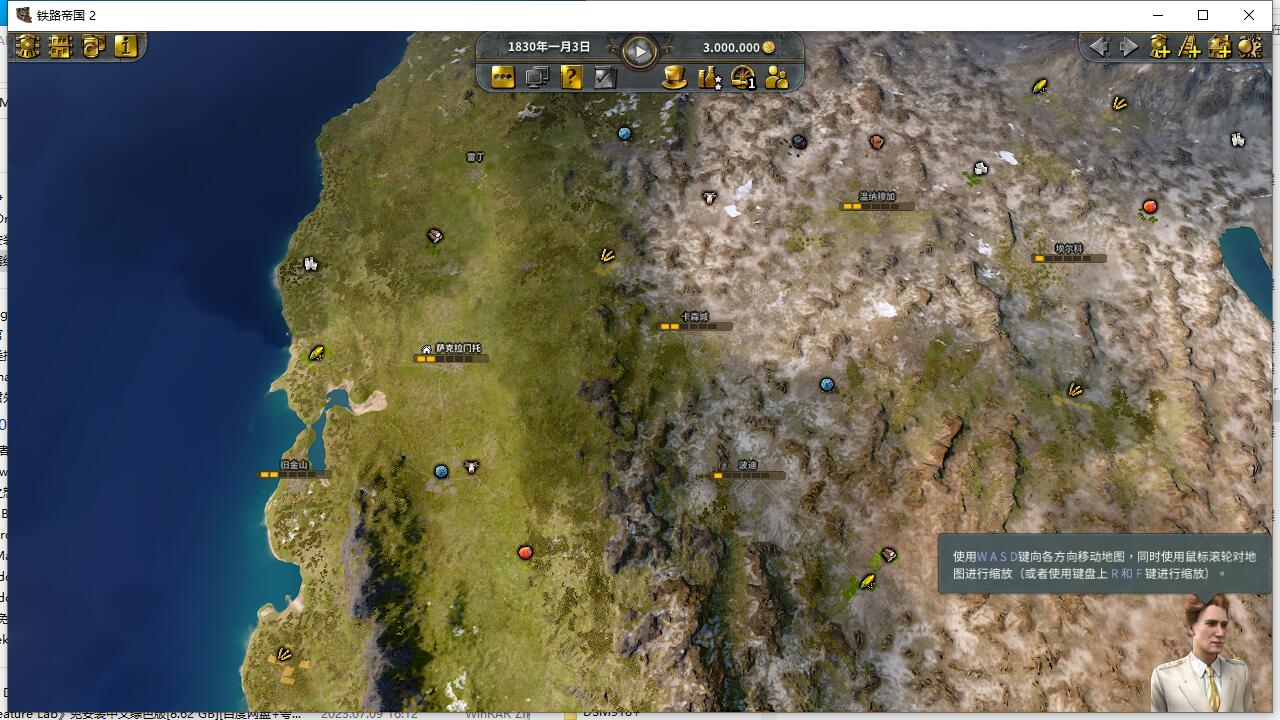Click the add new train icon
The width and height of the screenshot is (1280, 720).
pos(1159,46)
